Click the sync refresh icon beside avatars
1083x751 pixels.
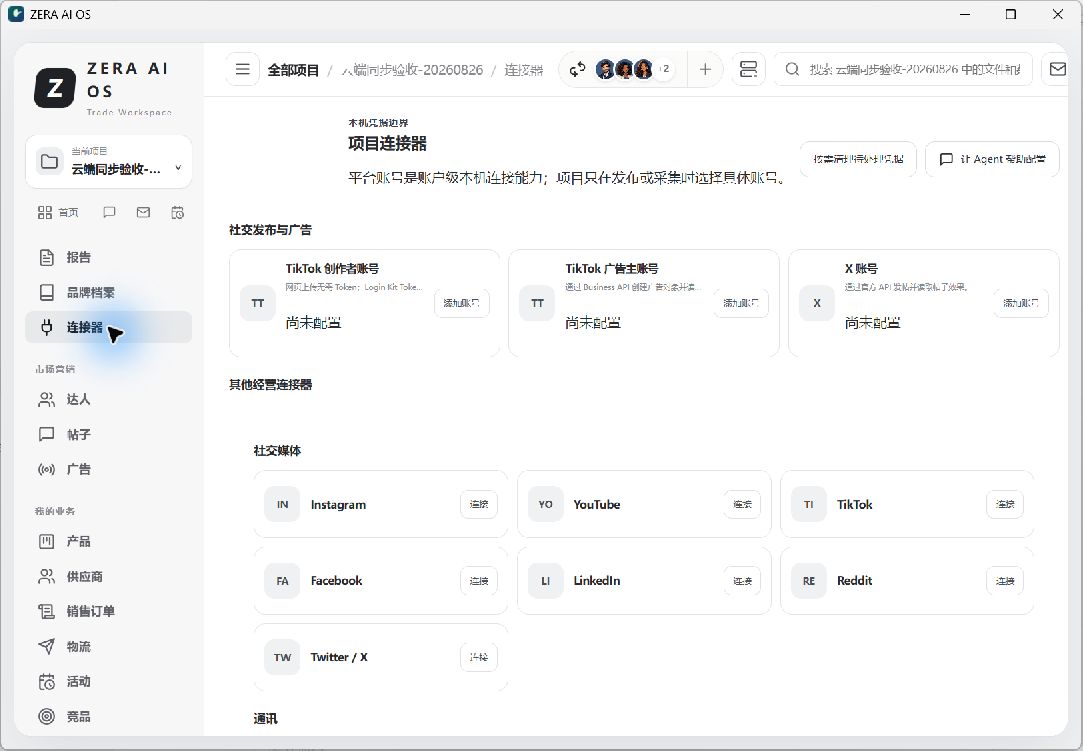click(577, 69)
